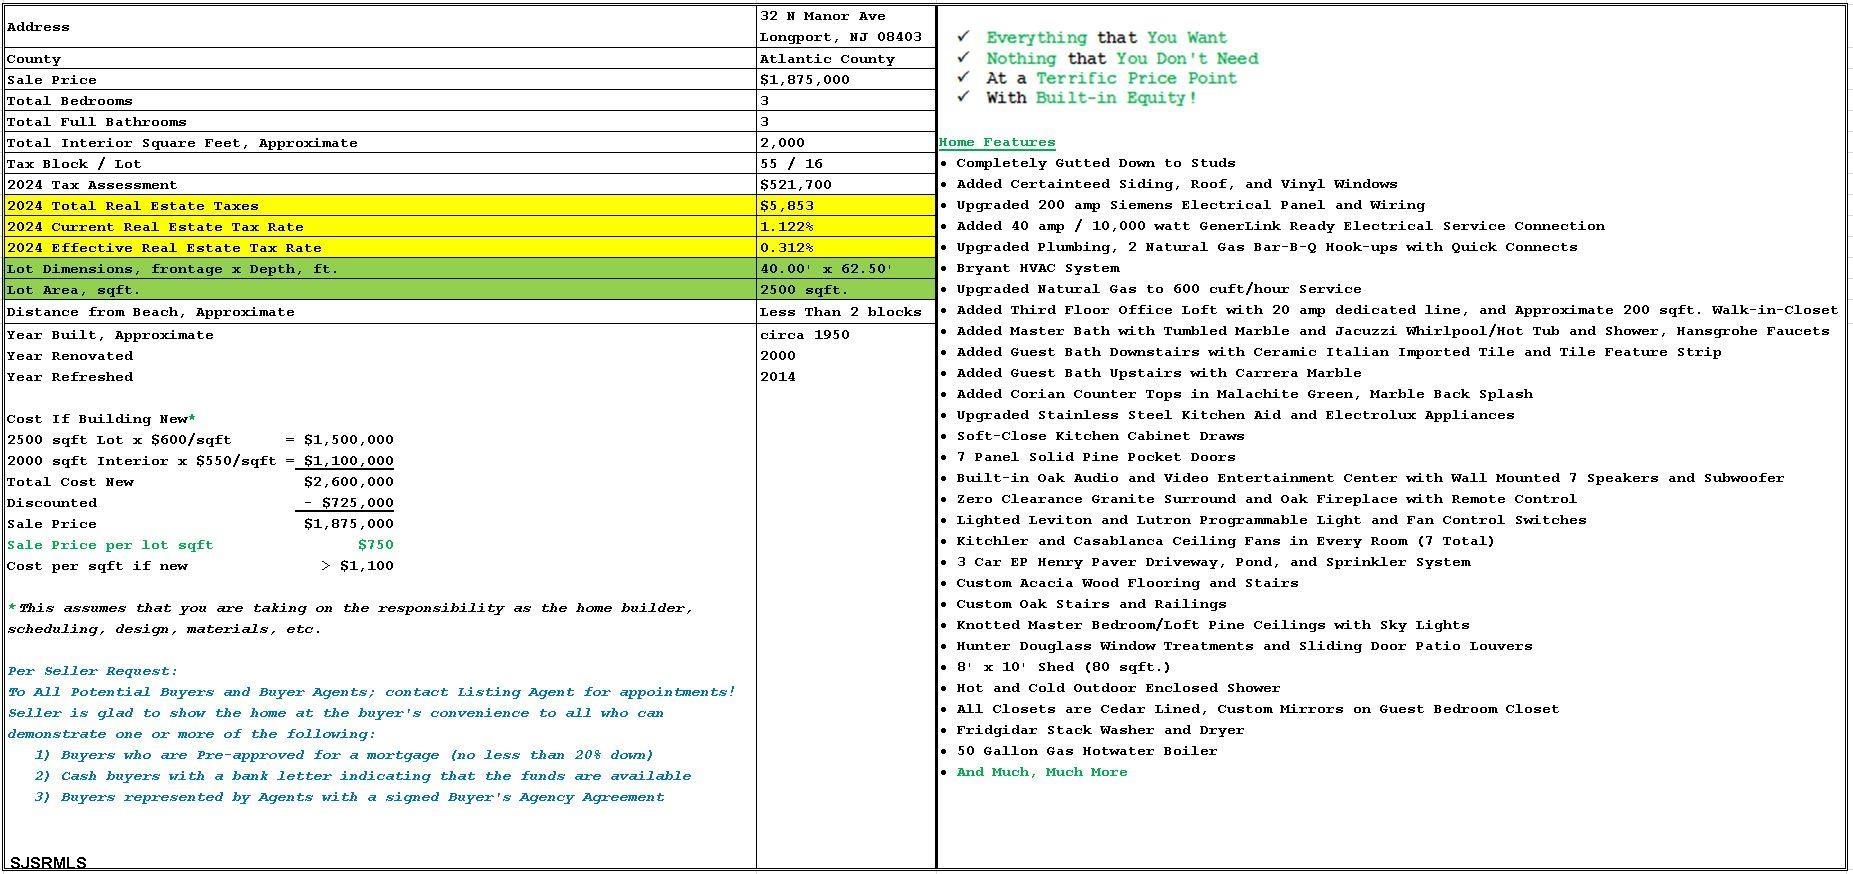Select the yellow "2024 Total Real Estate Taxes" cell

click(132, 206)
